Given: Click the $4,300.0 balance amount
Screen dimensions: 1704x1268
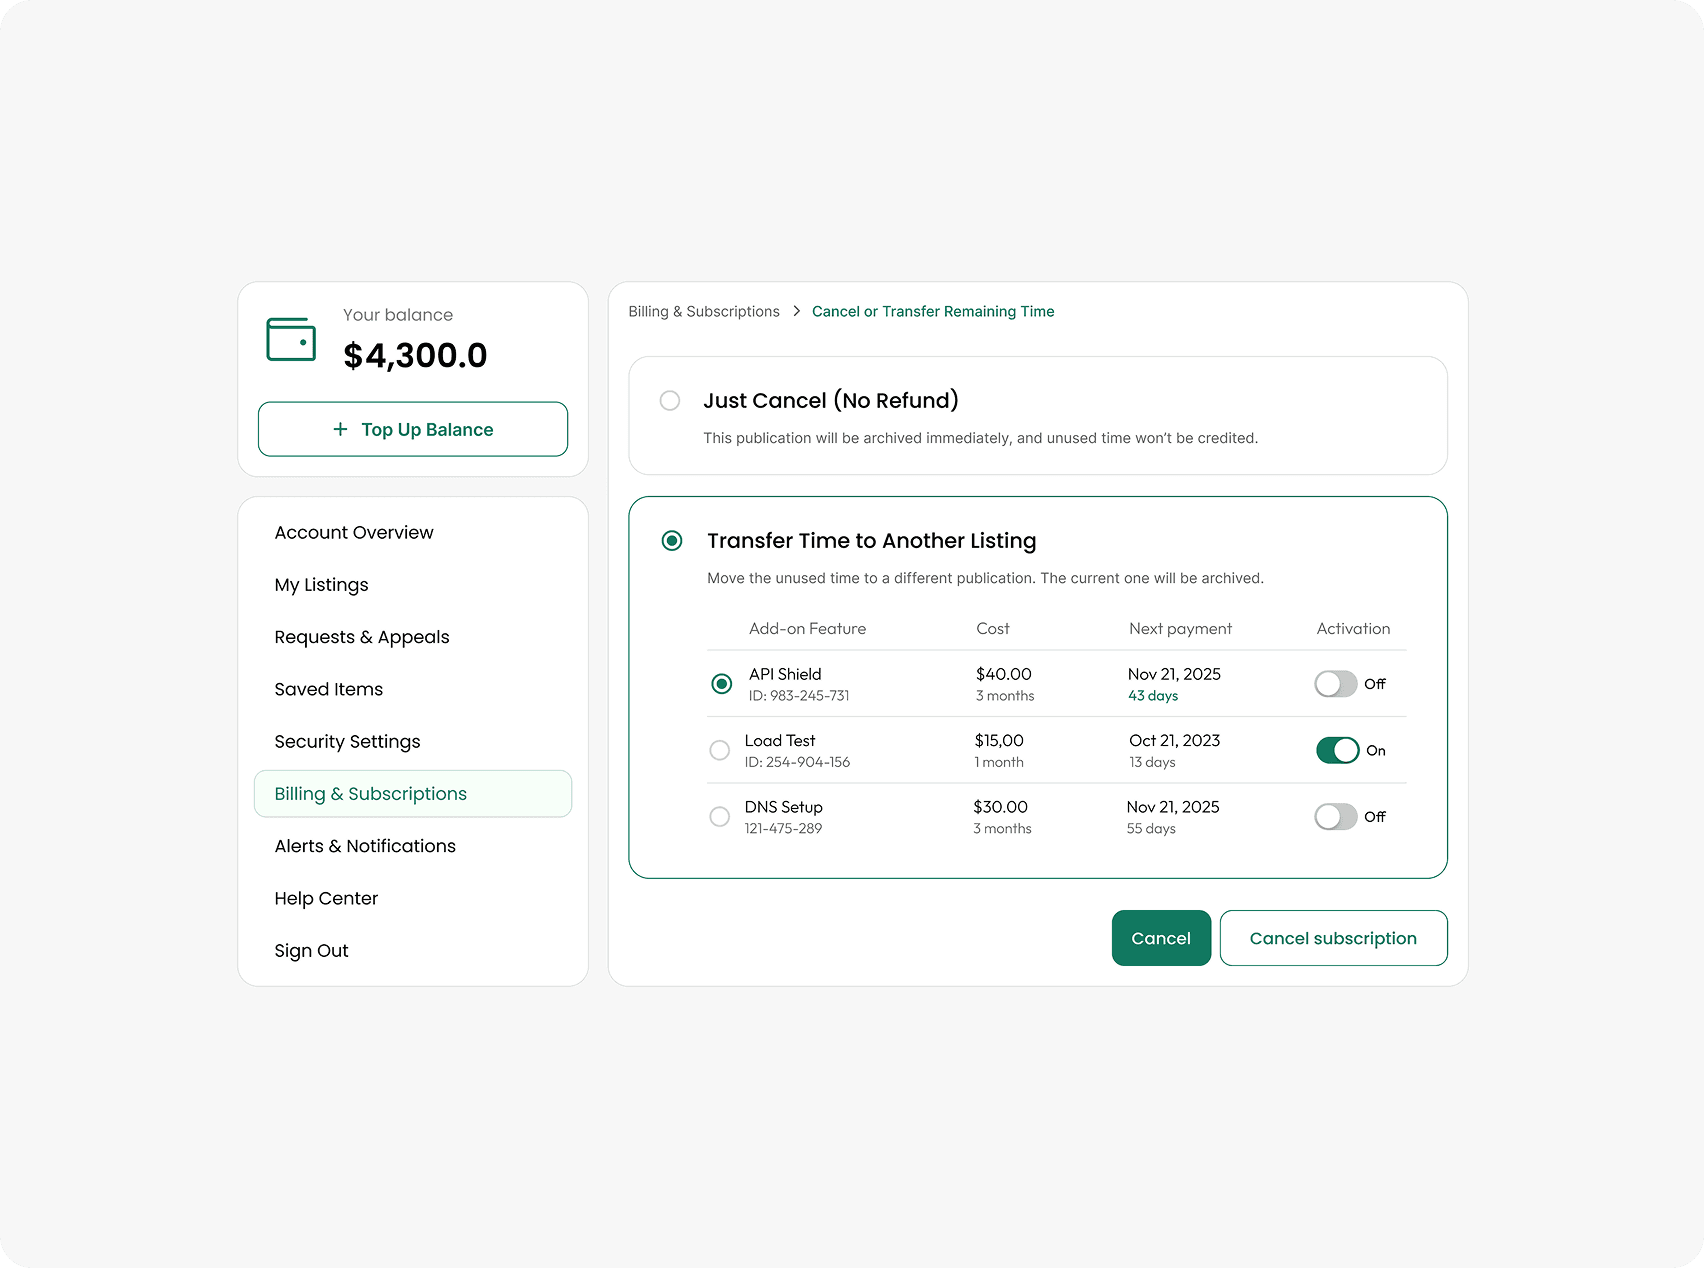Looking at the screenshot, I should coord(415,355).
